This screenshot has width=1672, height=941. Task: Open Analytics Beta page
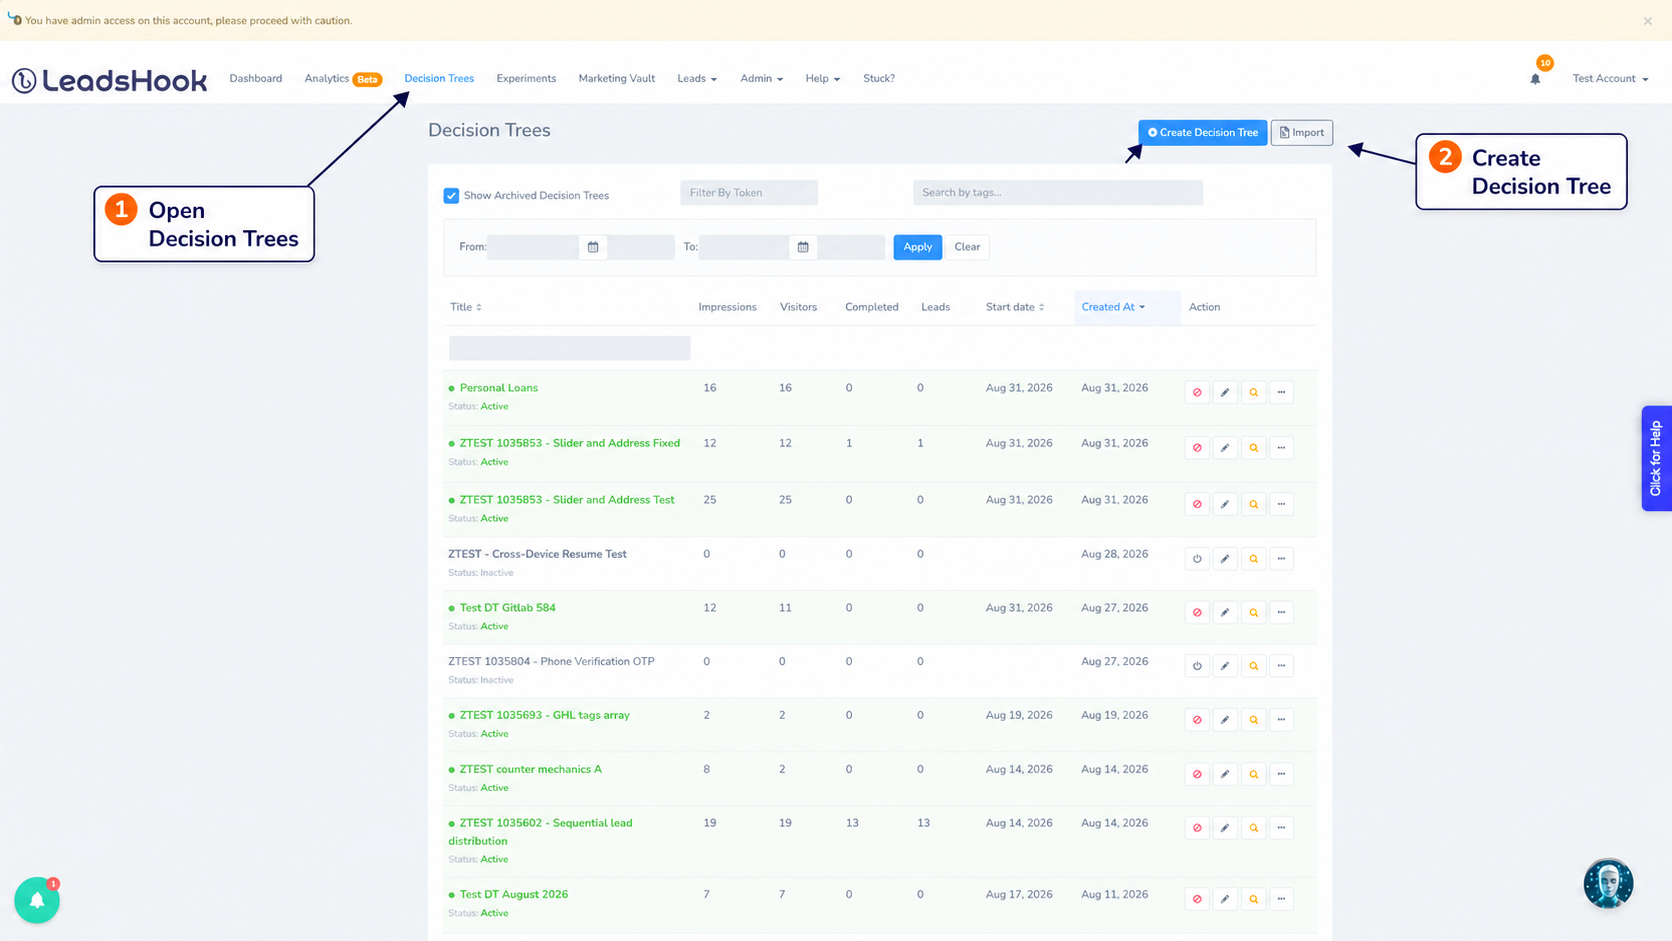(x=343, y=78)
